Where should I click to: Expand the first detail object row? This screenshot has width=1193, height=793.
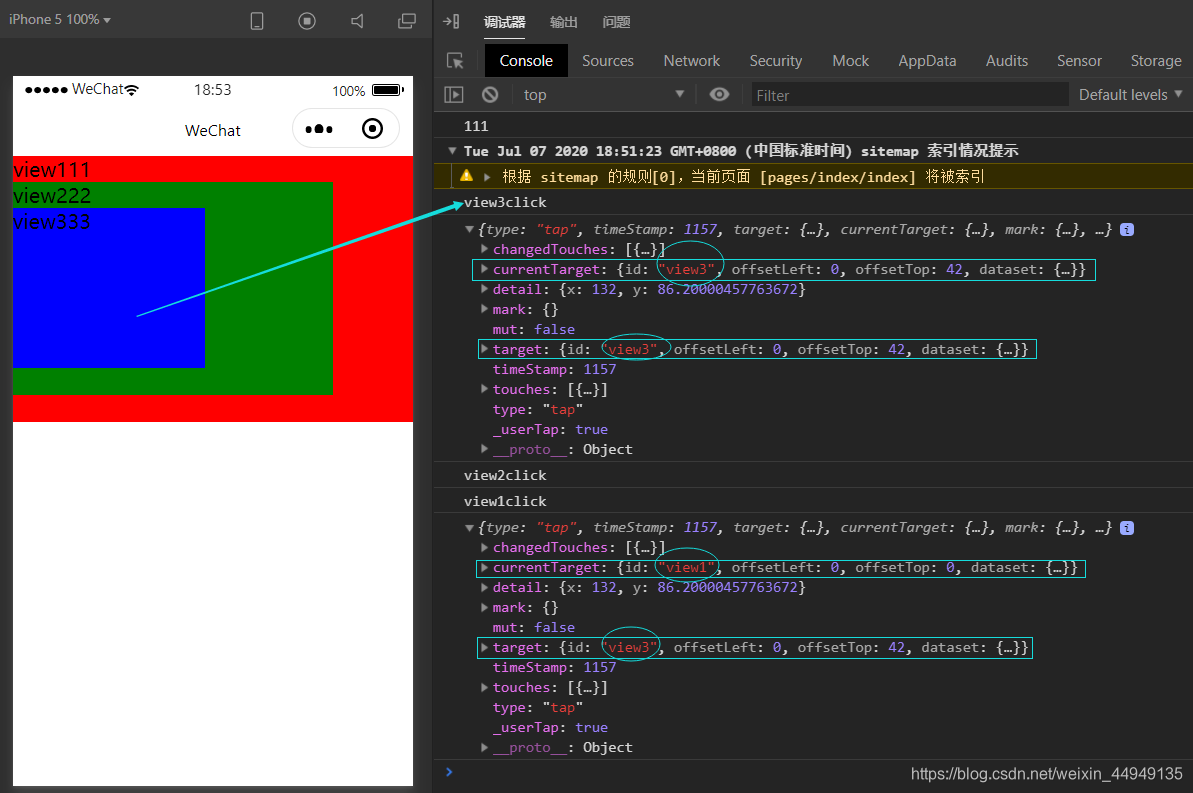(x=484, y=288)
